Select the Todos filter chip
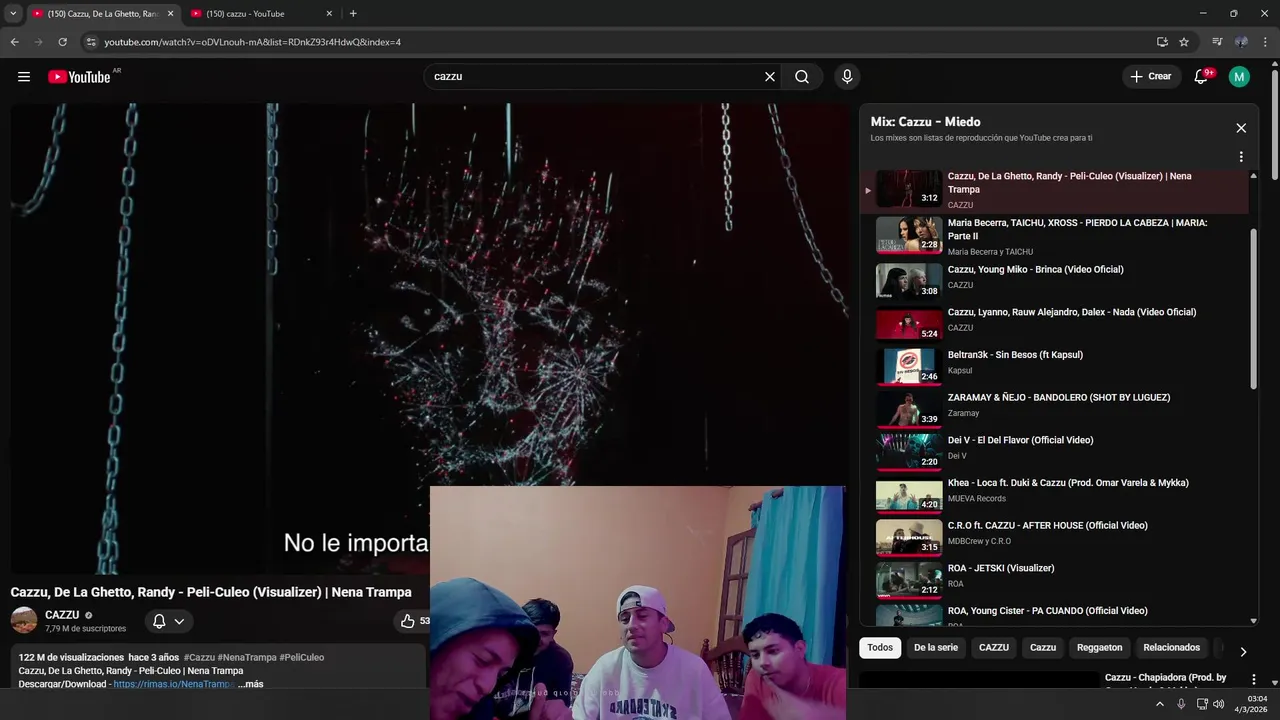 (x=880, y=648)
